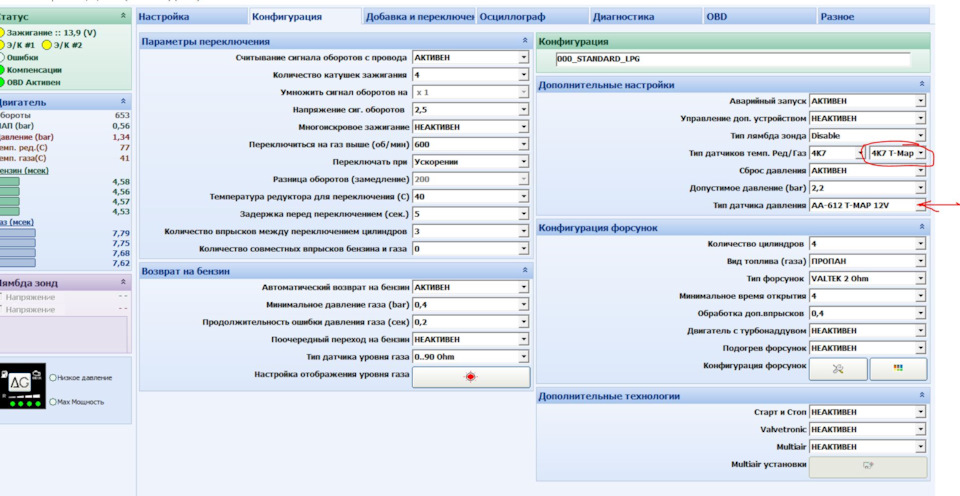Click the Бензин (мсек) link
Image resolution: width=960 pixels, height=496 pixels.
click(x=24, y=170)
